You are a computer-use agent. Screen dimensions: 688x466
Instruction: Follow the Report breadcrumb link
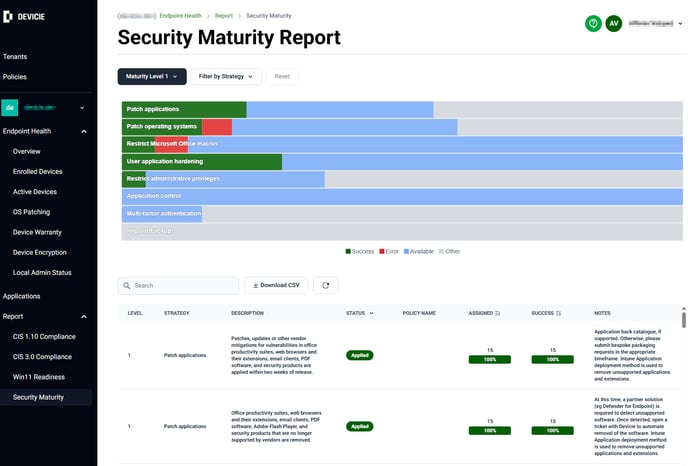coord(224,16)
